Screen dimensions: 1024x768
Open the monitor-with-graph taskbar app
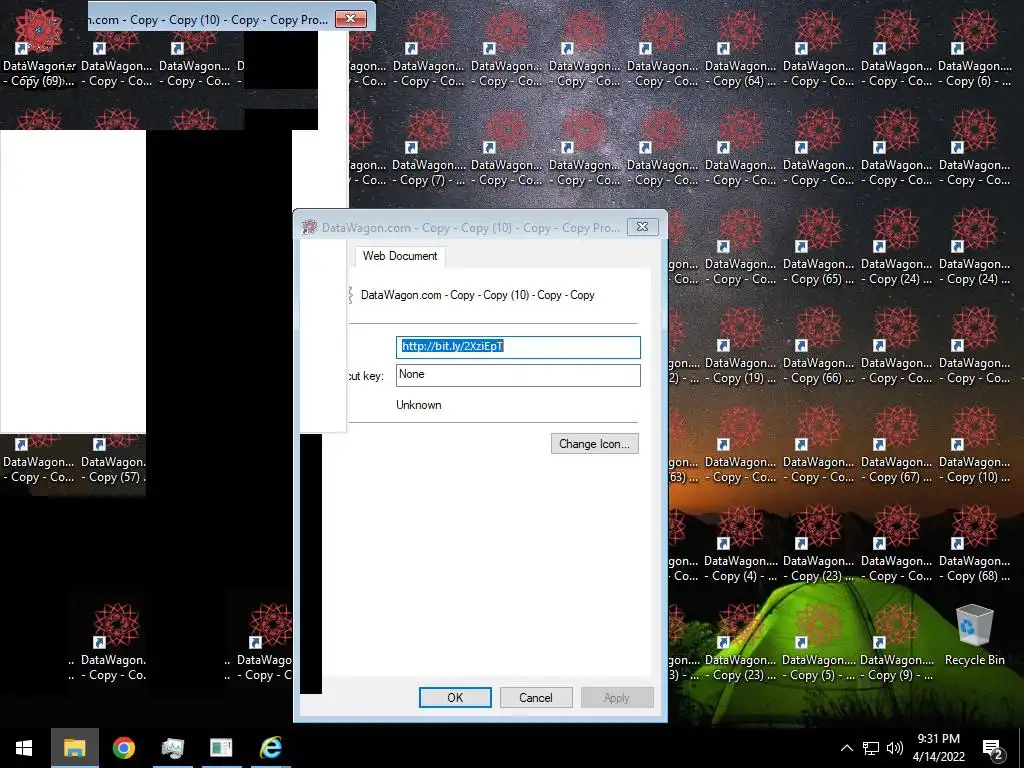click(172, 748)
